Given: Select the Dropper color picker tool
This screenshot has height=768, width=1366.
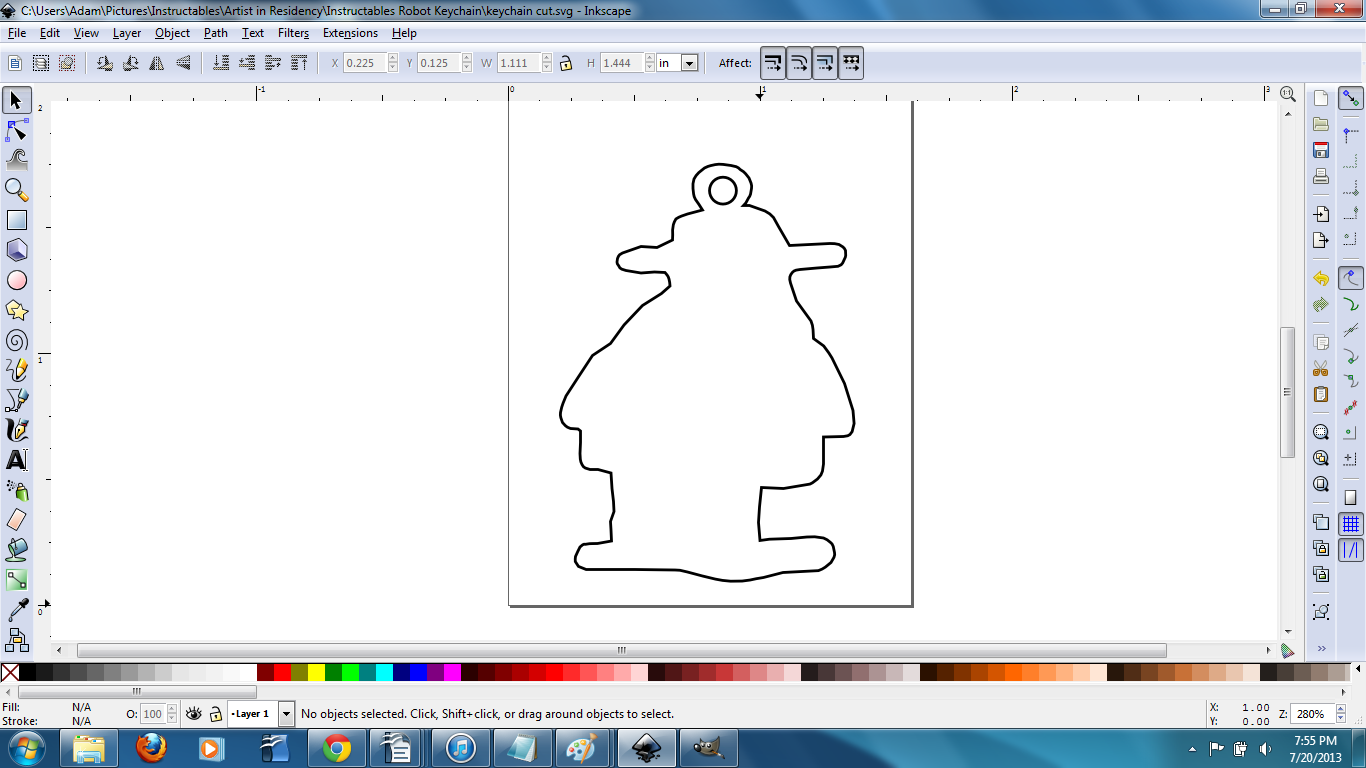Looking at the screenshot, I should tap(16, 610).
